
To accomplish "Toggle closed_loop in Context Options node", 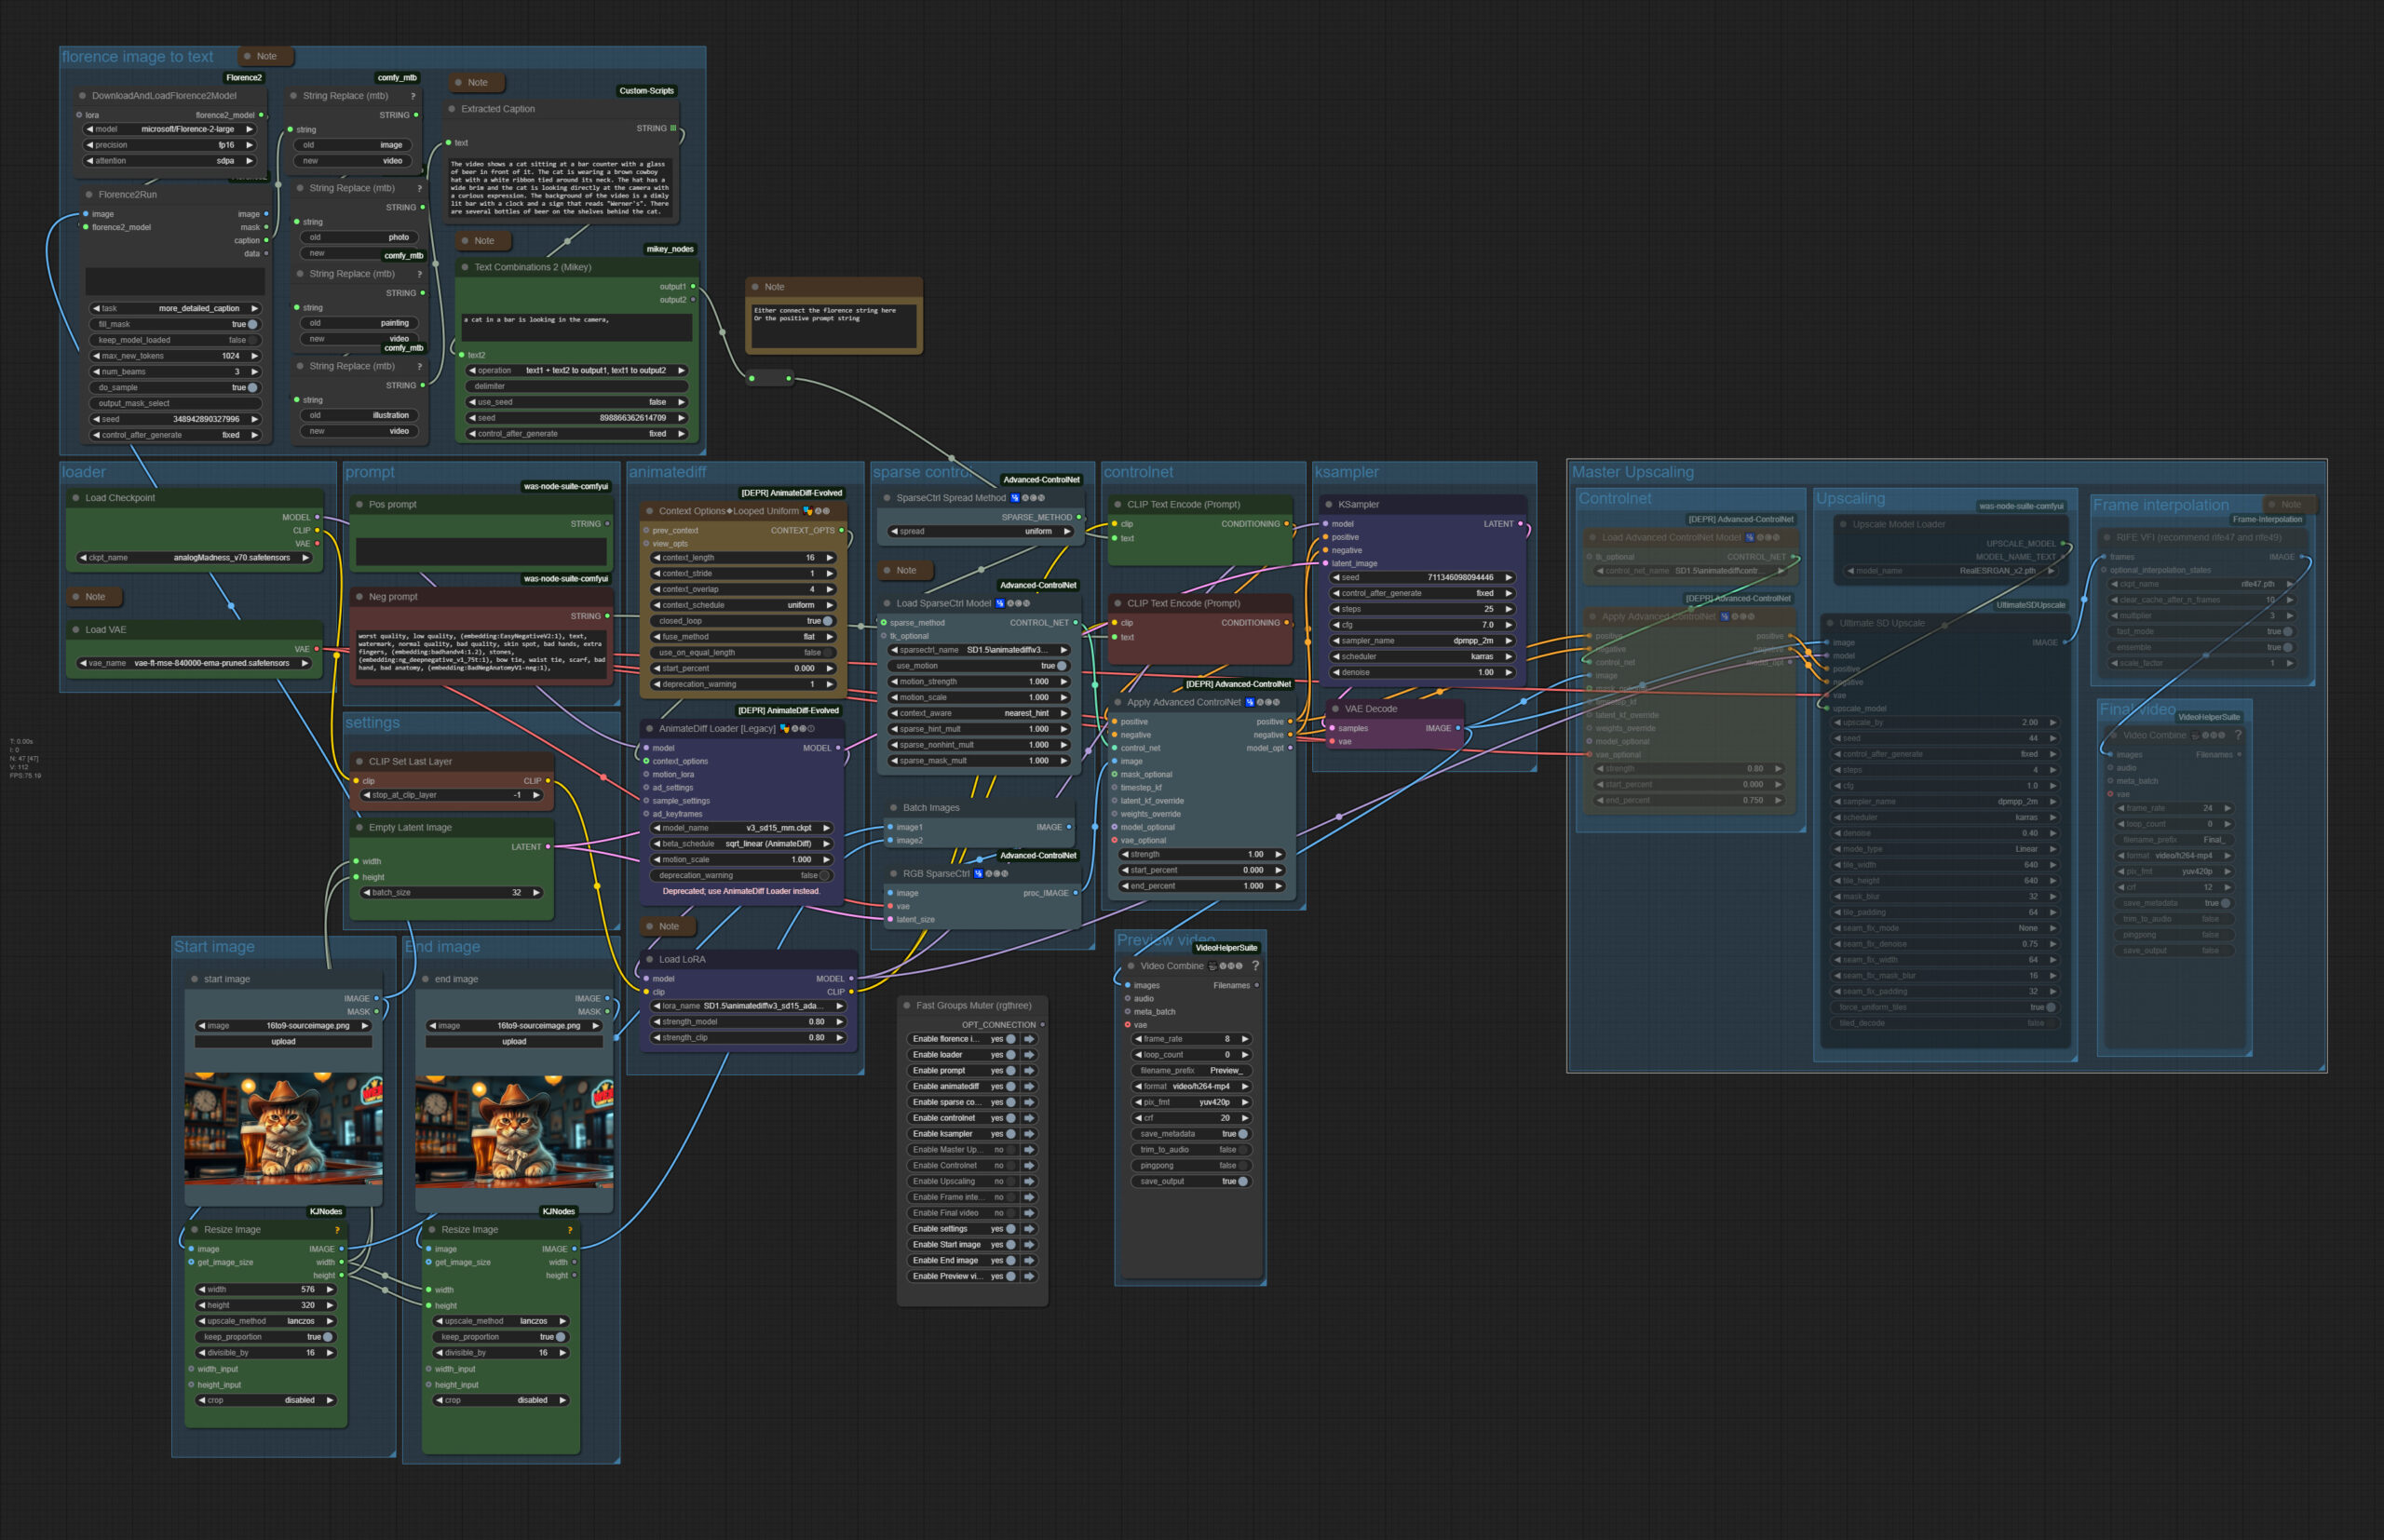I will [x=743, y=622].
